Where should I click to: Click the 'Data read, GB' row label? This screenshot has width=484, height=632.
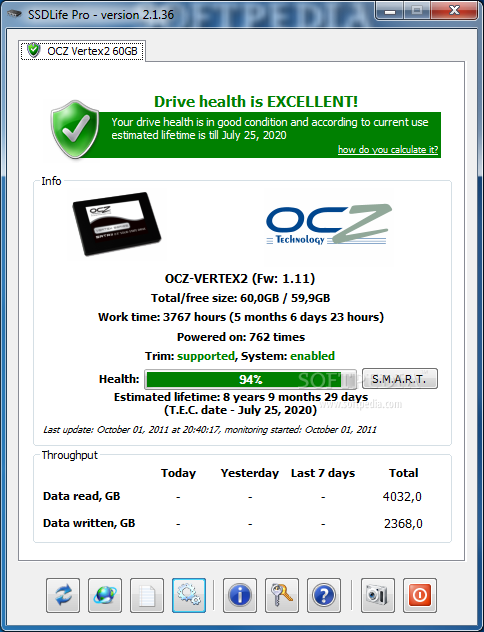[x=82, y=496]
